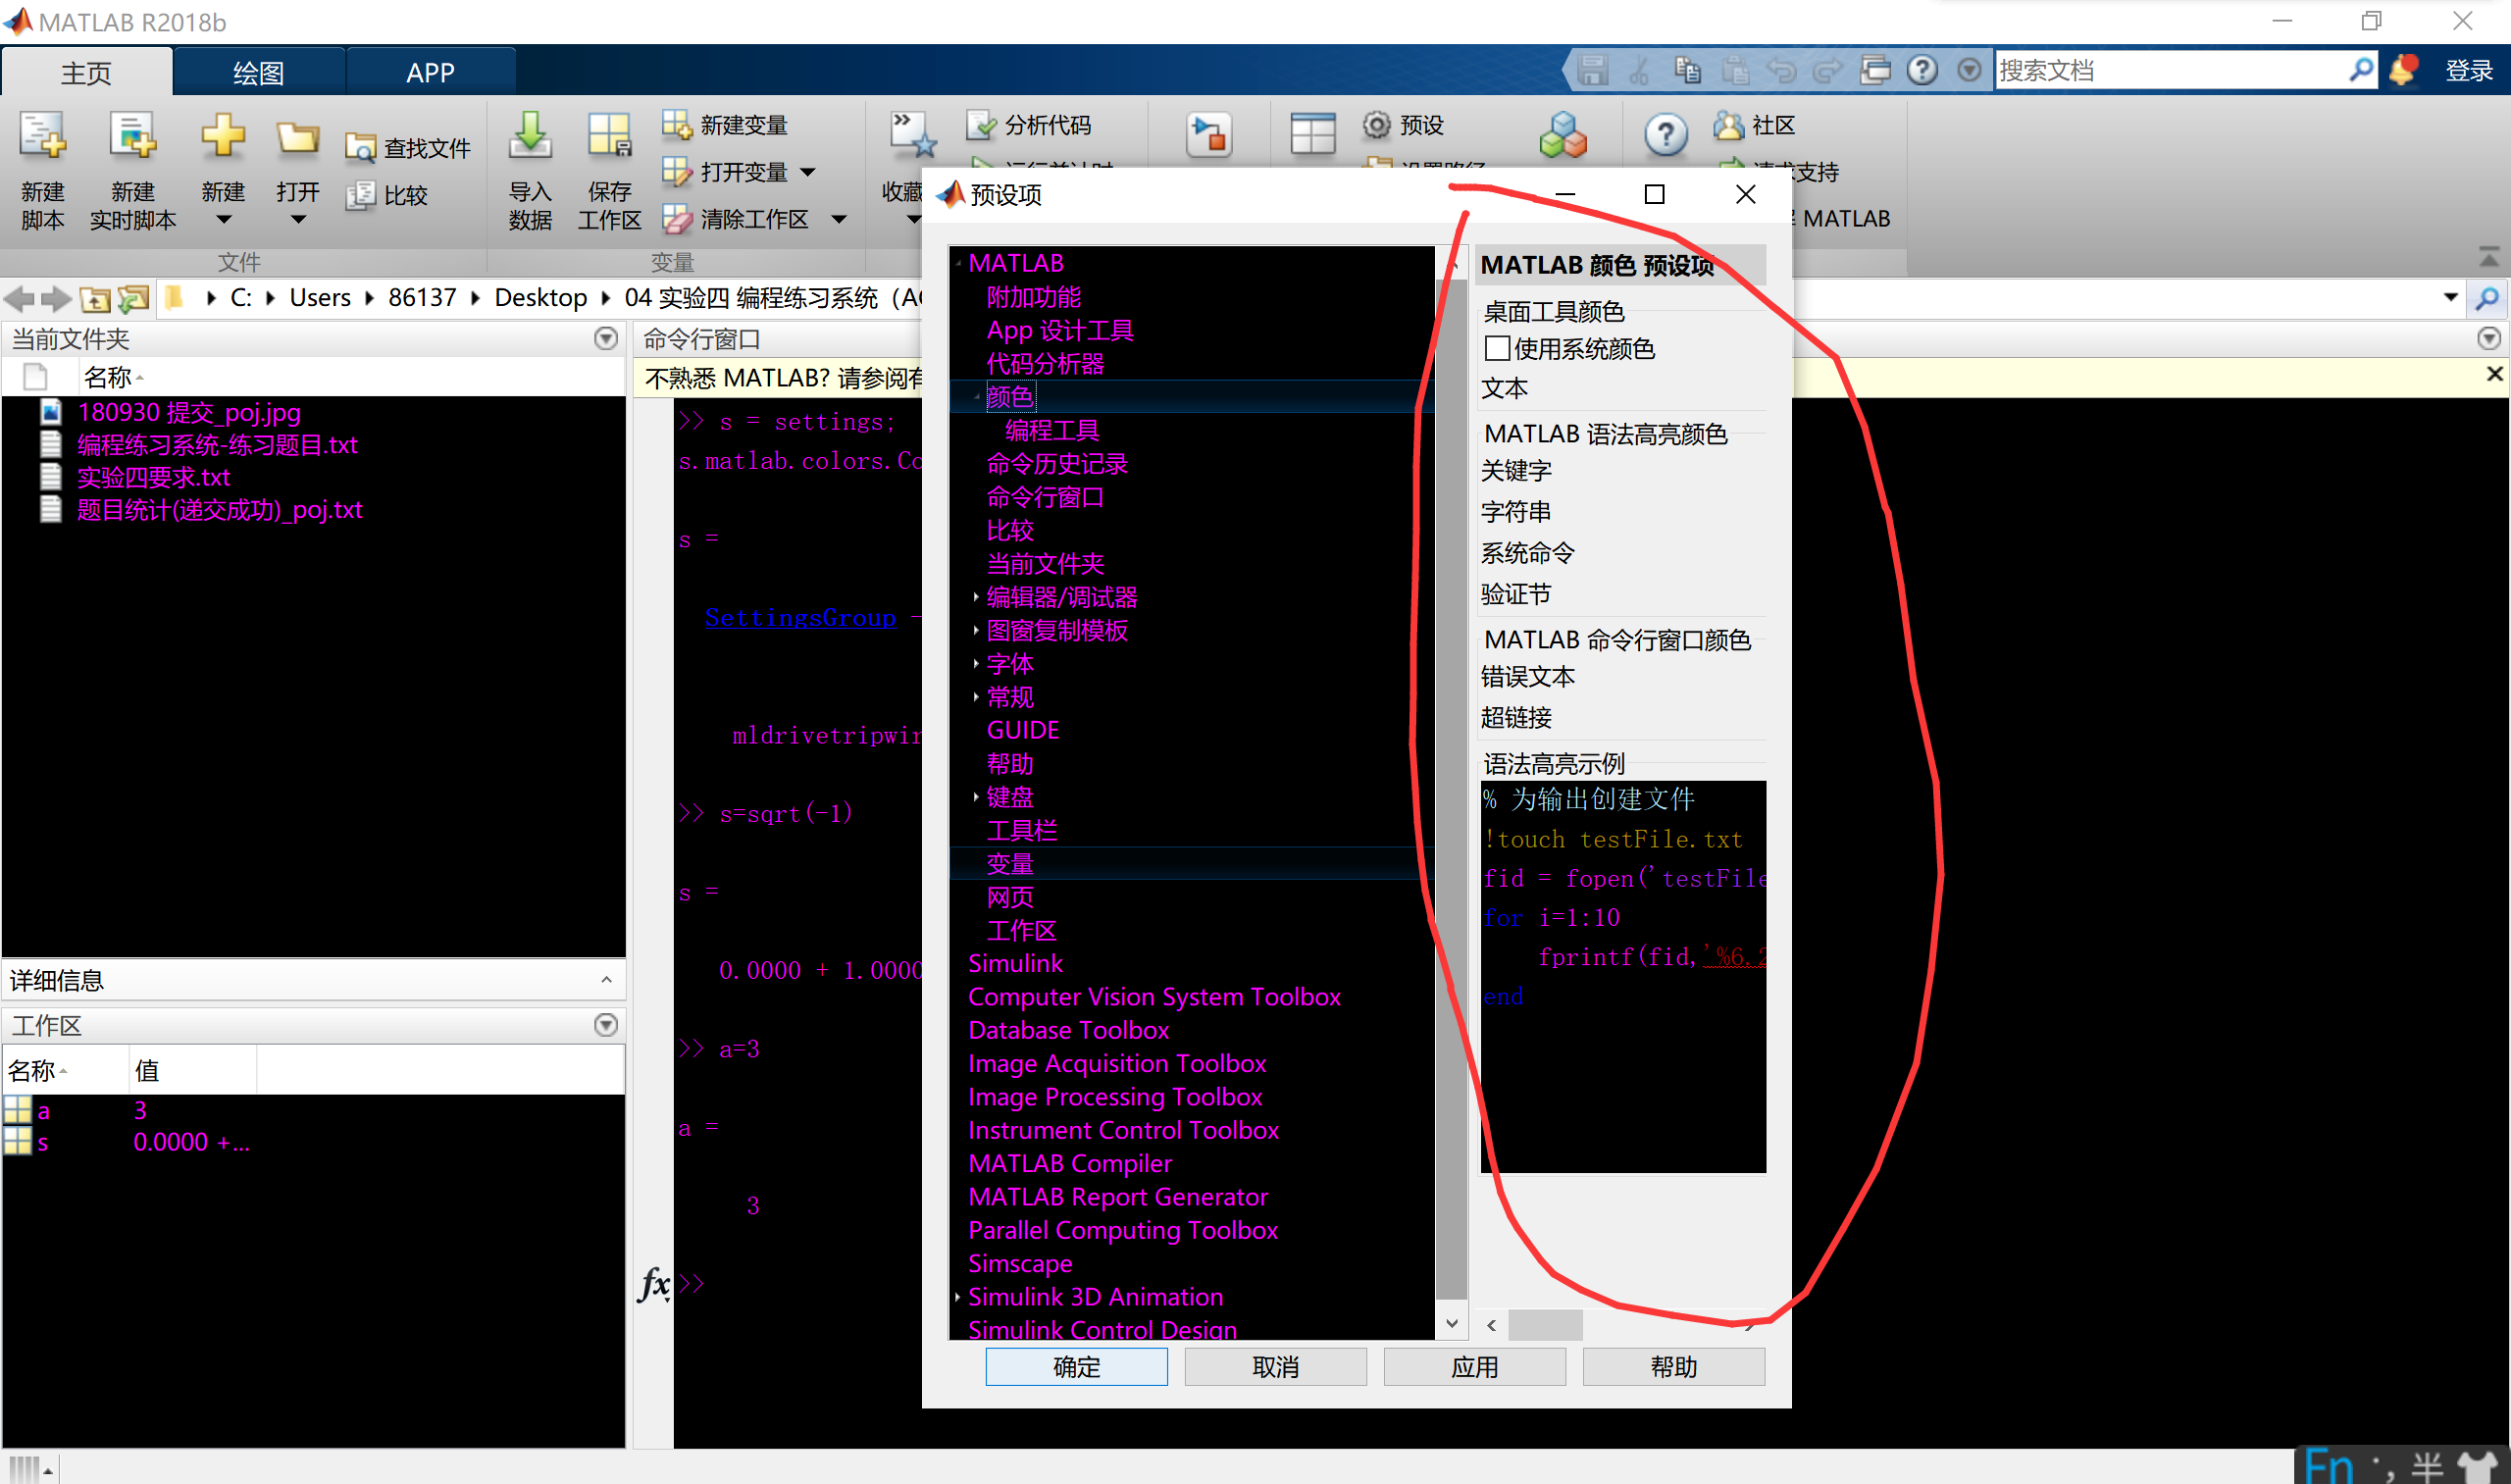Expand the Editor/Debugger tree node
Image resolution: width=2511 pixels, height=1484 pixels.
coord(975,597)
